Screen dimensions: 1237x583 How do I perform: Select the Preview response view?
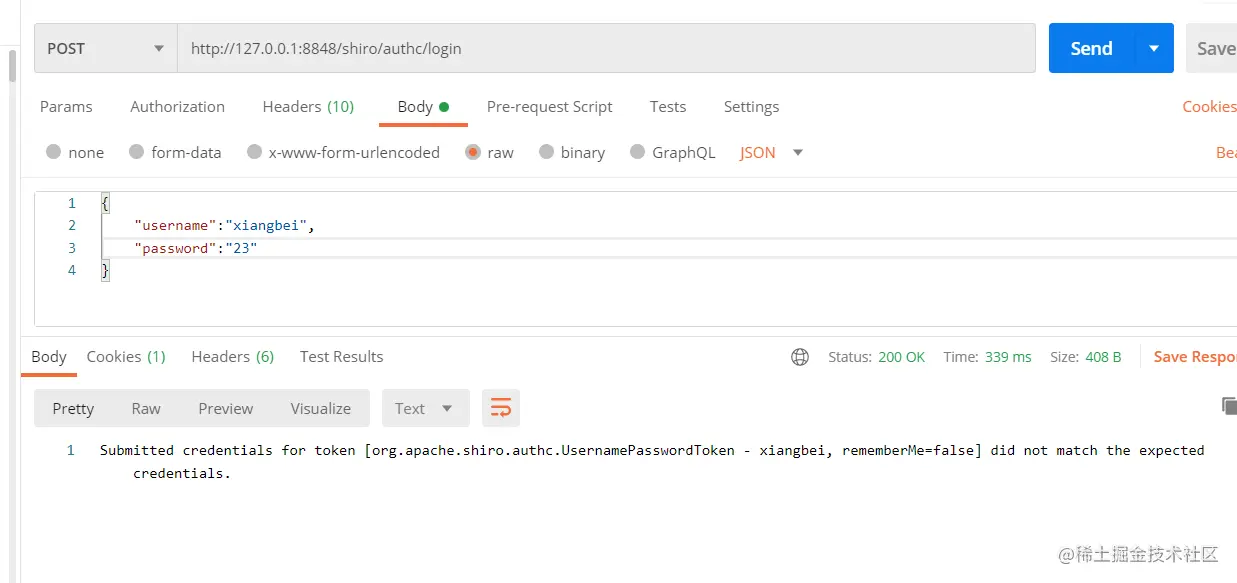click(226, 408)
